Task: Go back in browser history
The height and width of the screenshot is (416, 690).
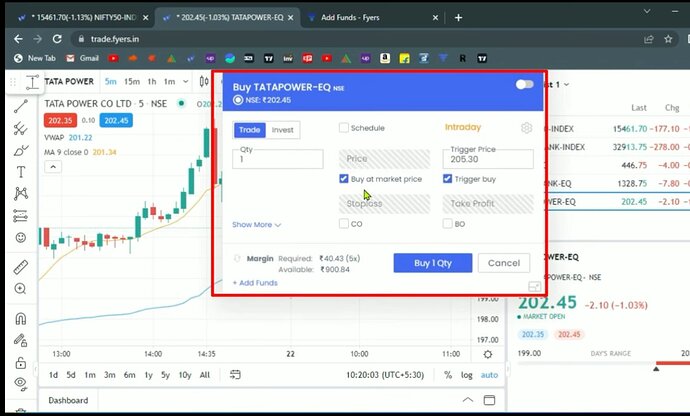Action: tap(18, 39)
